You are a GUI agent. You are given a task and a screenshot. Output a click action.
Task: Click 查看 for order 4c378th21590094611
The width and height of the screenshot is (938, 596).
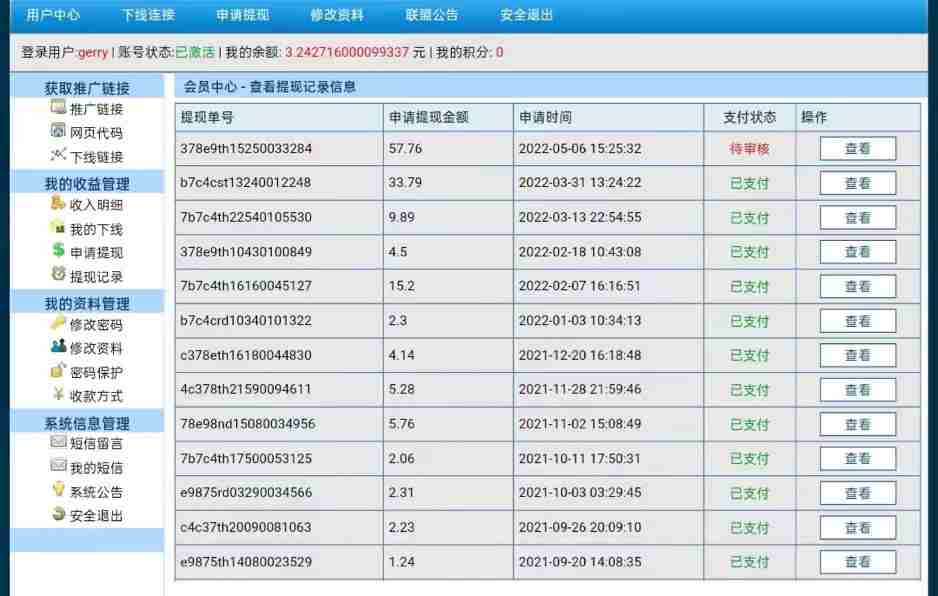click(858, 390)
